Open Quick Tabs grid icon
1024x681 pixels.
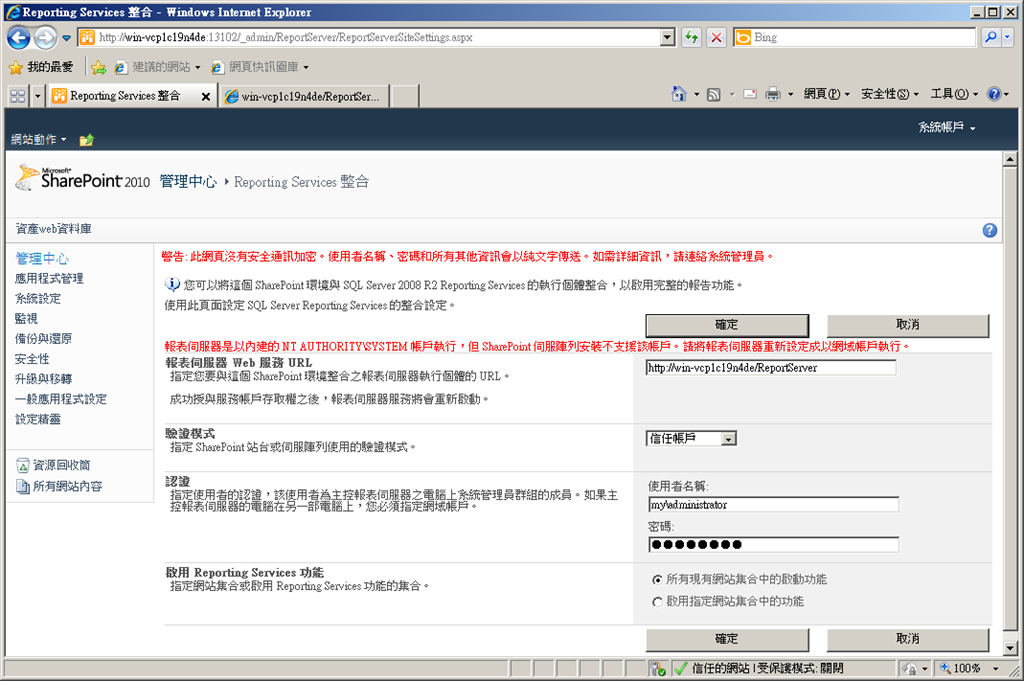18,96
